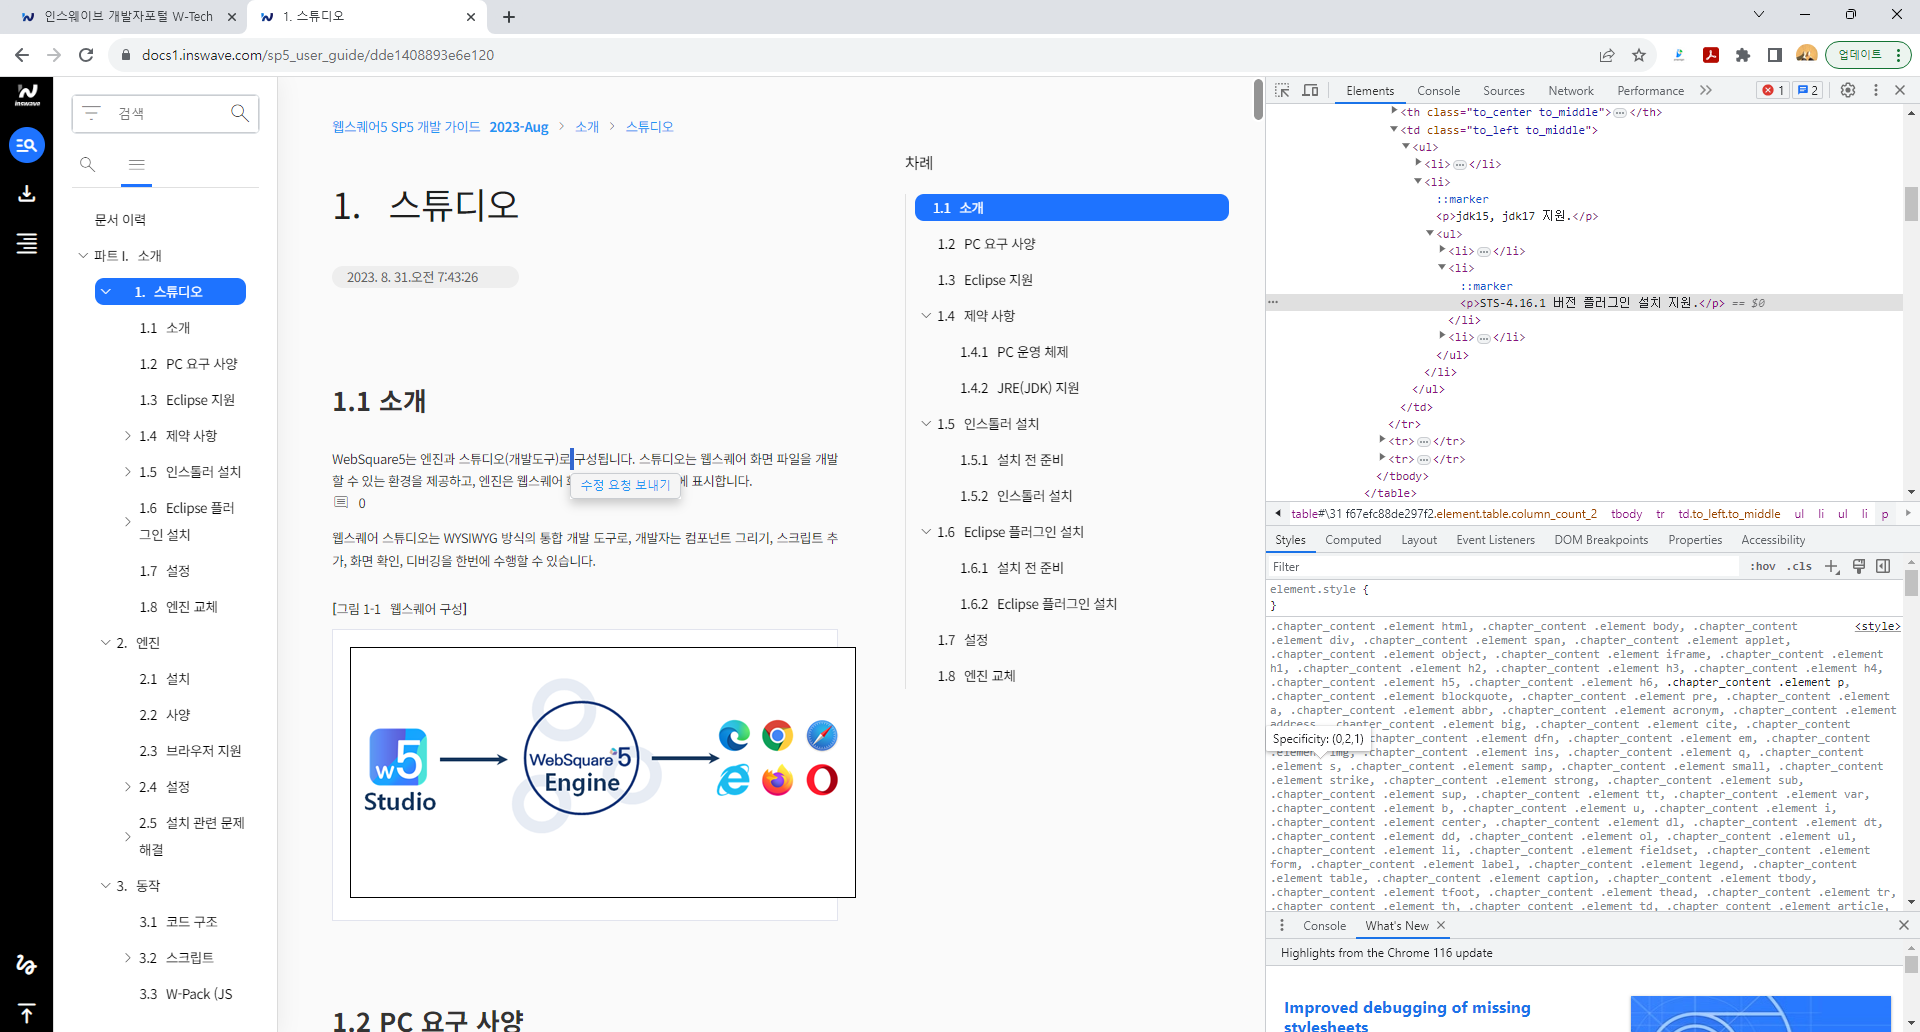
Task: Expand the '1.4 제약 사항' sidebar node
Action: click(128, 435)
